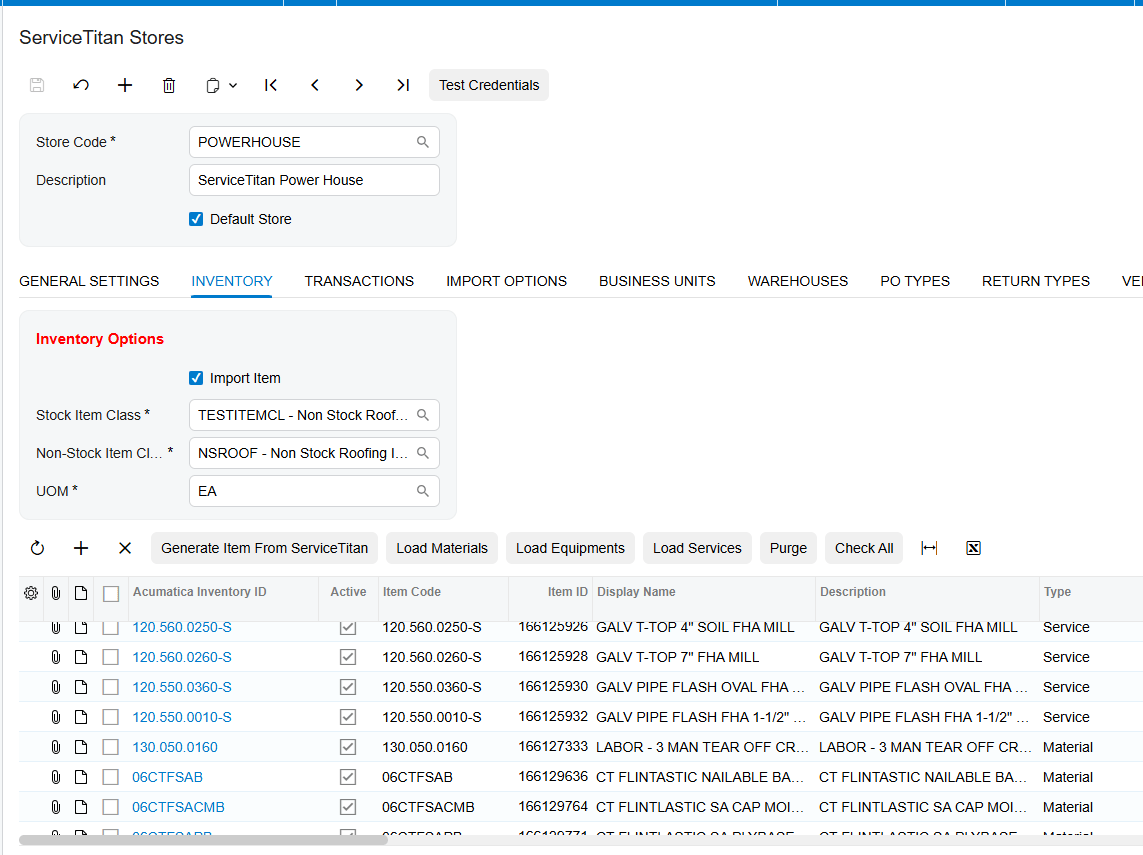Toggle Active checkbox for 06CTFSAB
Image resolution: width=1143 pixels, height=855 pixels.
pos(348,777)
